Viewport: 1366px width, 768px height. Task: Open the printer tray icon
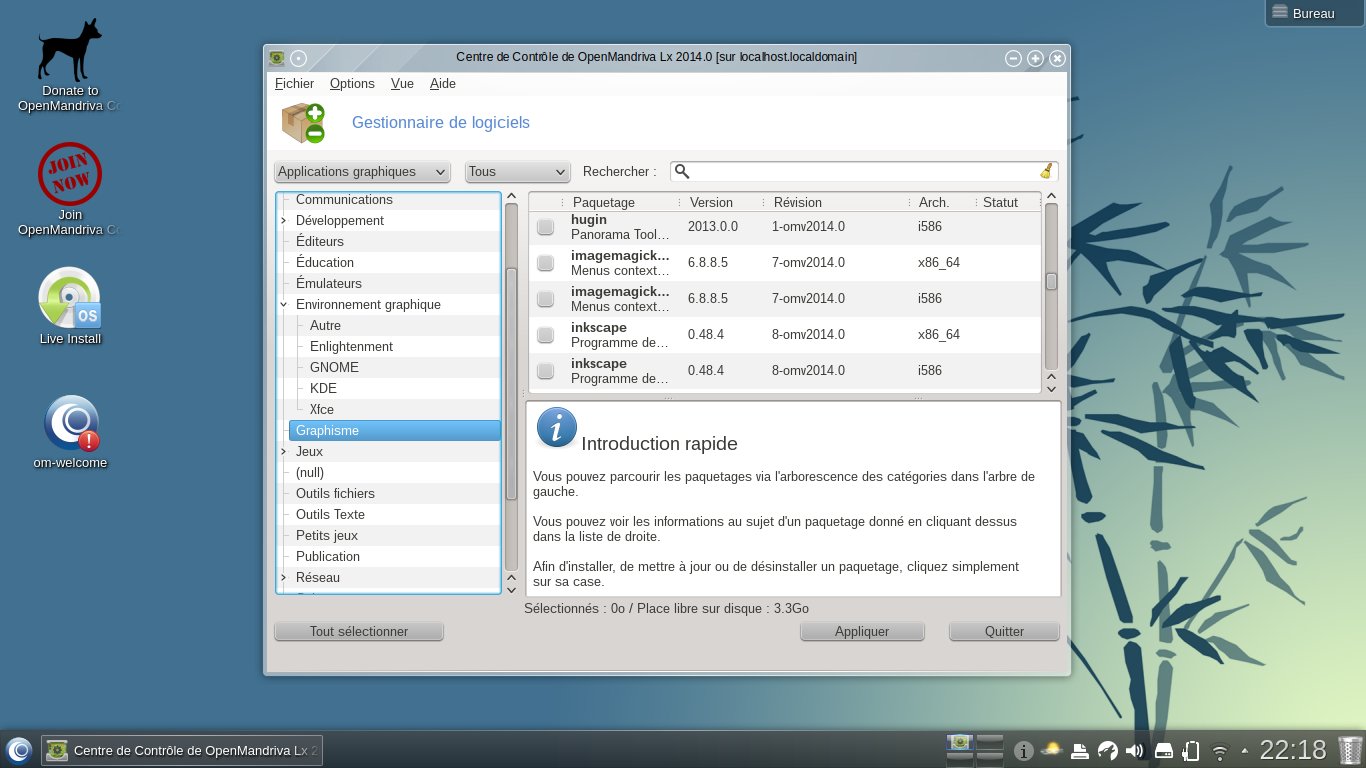[x=1080, y=750]
